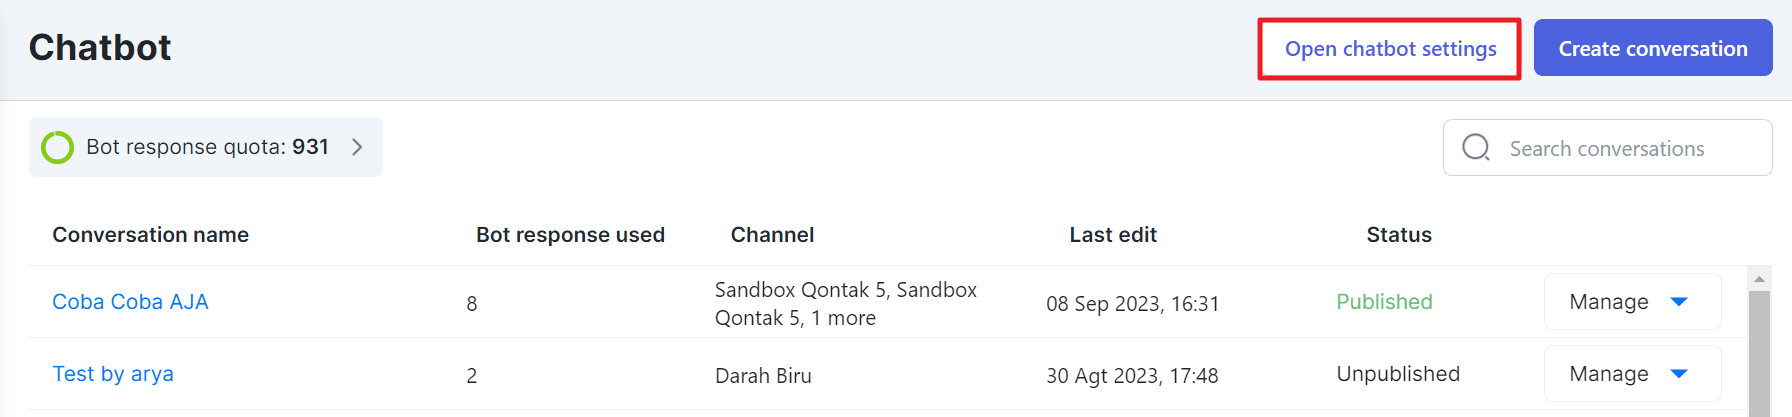Open the Coba Coba AJA conversation
Viewport: 1792px width, 417px height.
click(130, 302)
